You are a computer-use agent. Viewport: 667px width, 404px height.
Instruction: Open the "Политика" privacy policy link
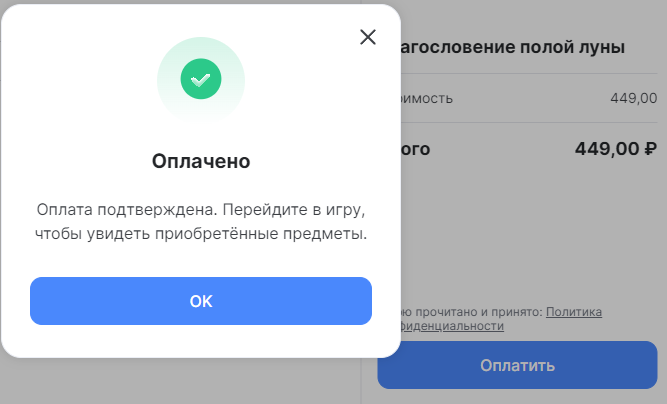574,312
